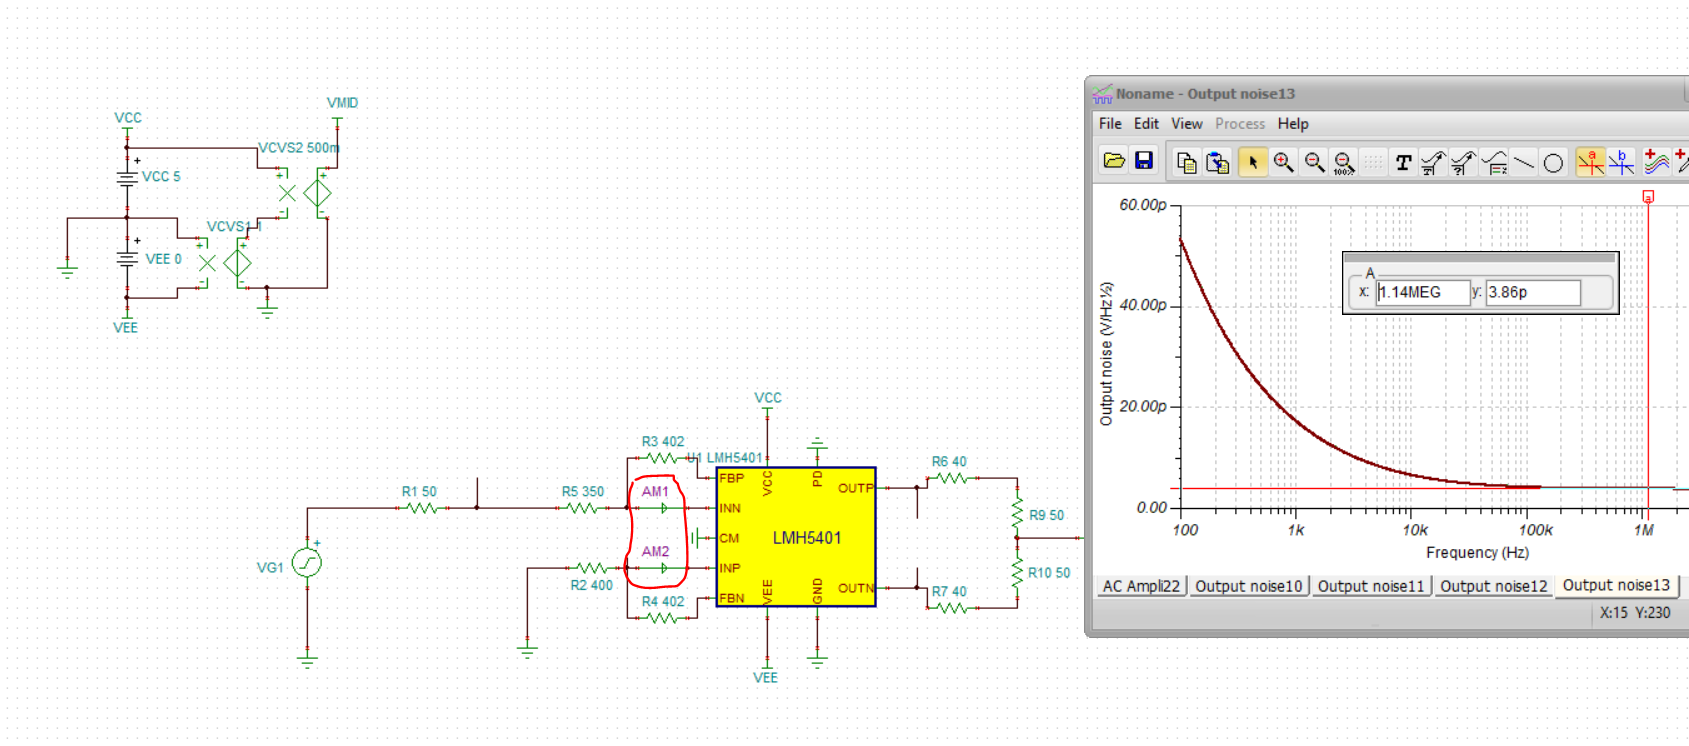Select resistor R5 350
The image size is (1689, 746).
coord(583,508)
